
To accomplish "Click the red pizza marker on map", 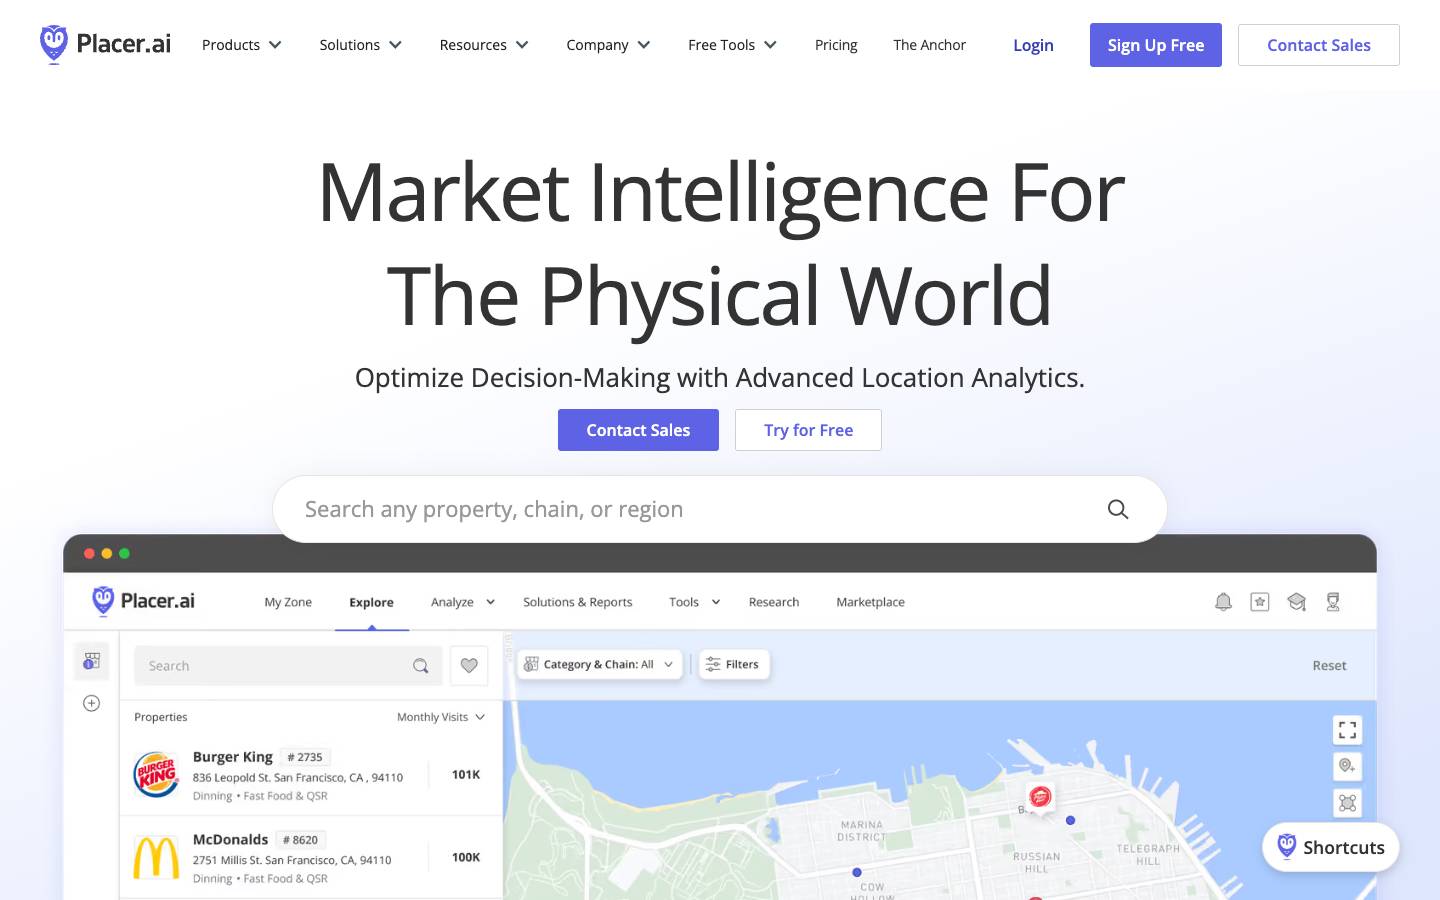I will [x=1040, y=797].
